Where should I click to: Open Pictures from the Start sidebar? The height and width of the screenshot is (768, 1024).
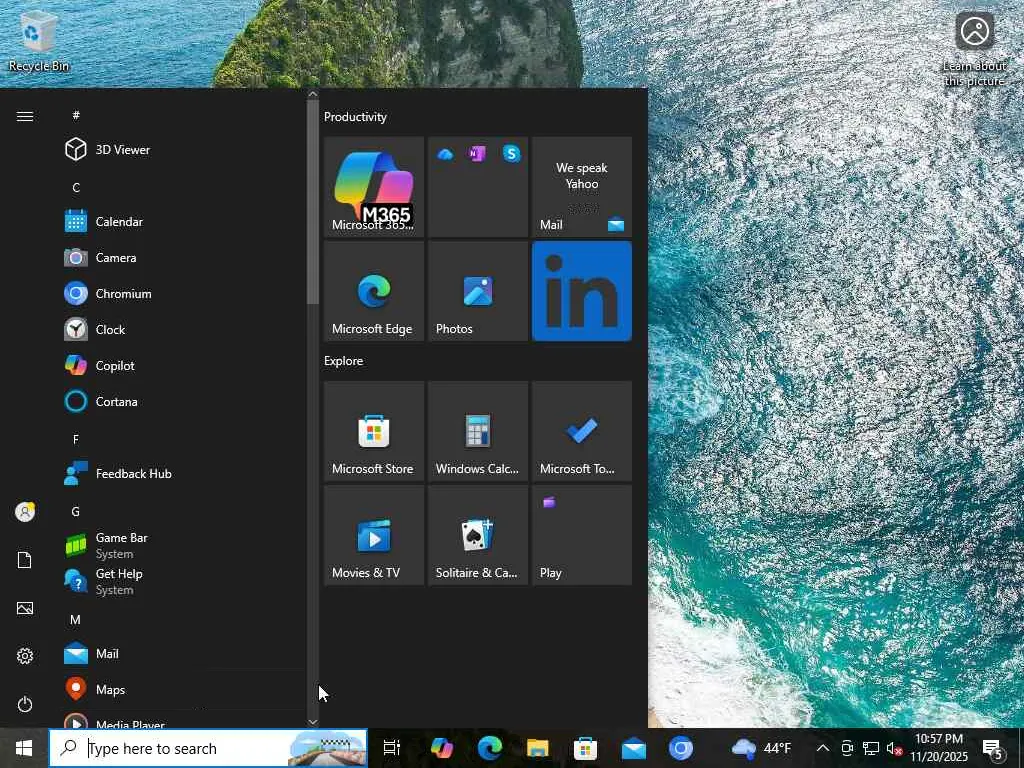click(x=25, y=608)
